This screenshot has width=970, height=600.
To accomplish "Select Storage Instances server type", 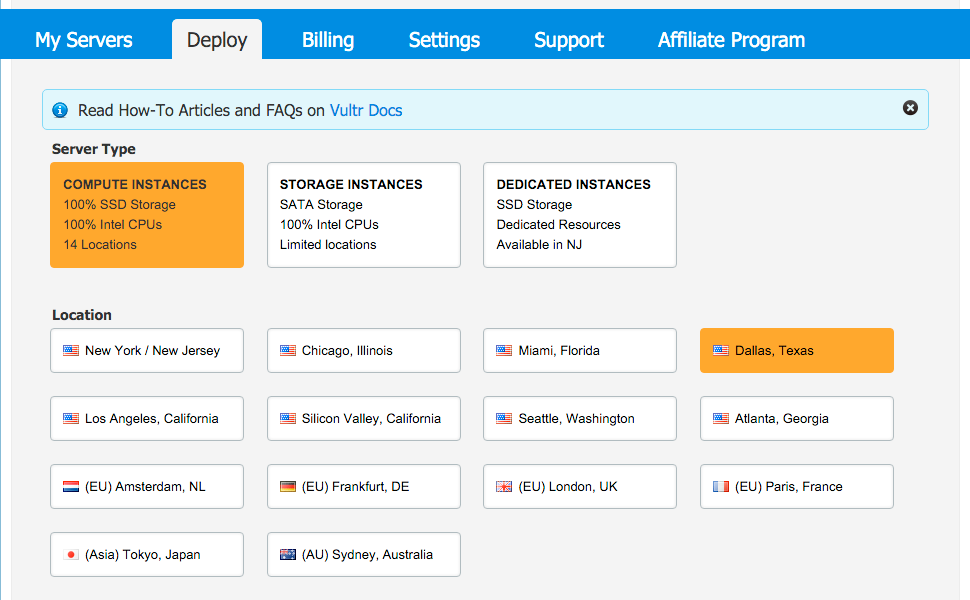I will click(x=363, y=215).
